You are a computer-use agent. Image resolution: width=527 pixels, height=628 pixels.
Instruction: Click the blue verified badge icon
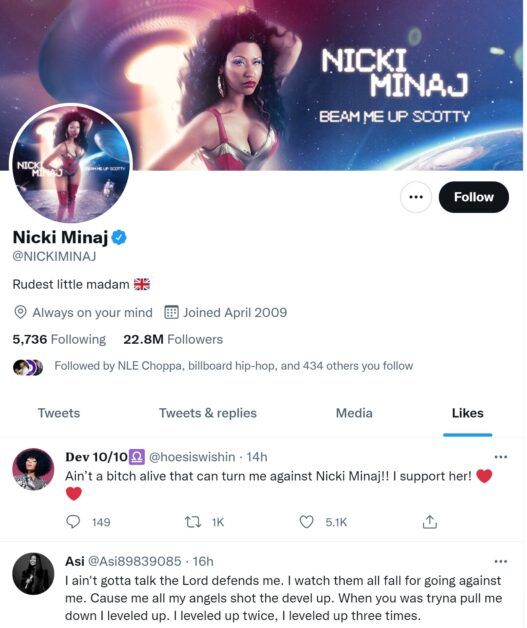coord(119,237)
